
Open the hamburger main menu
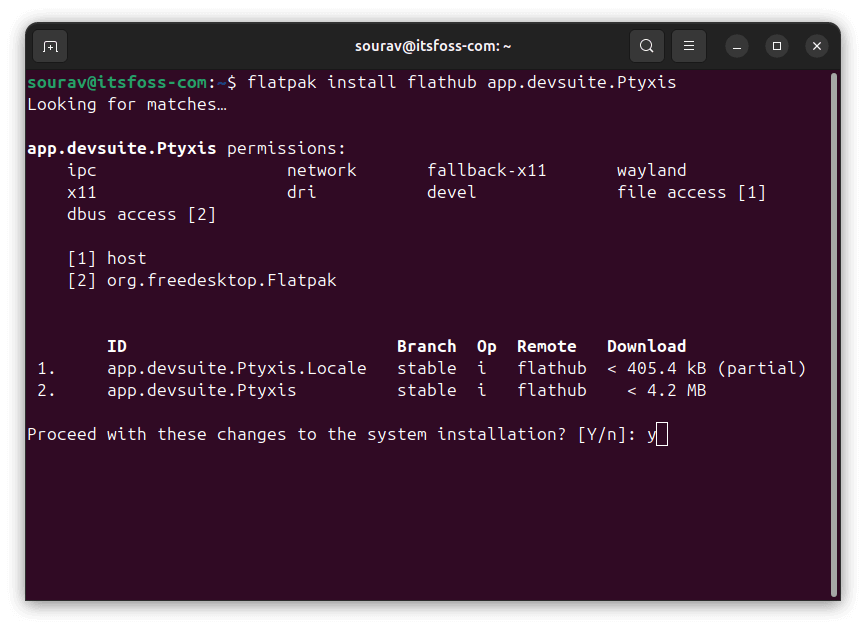(688, 46)
